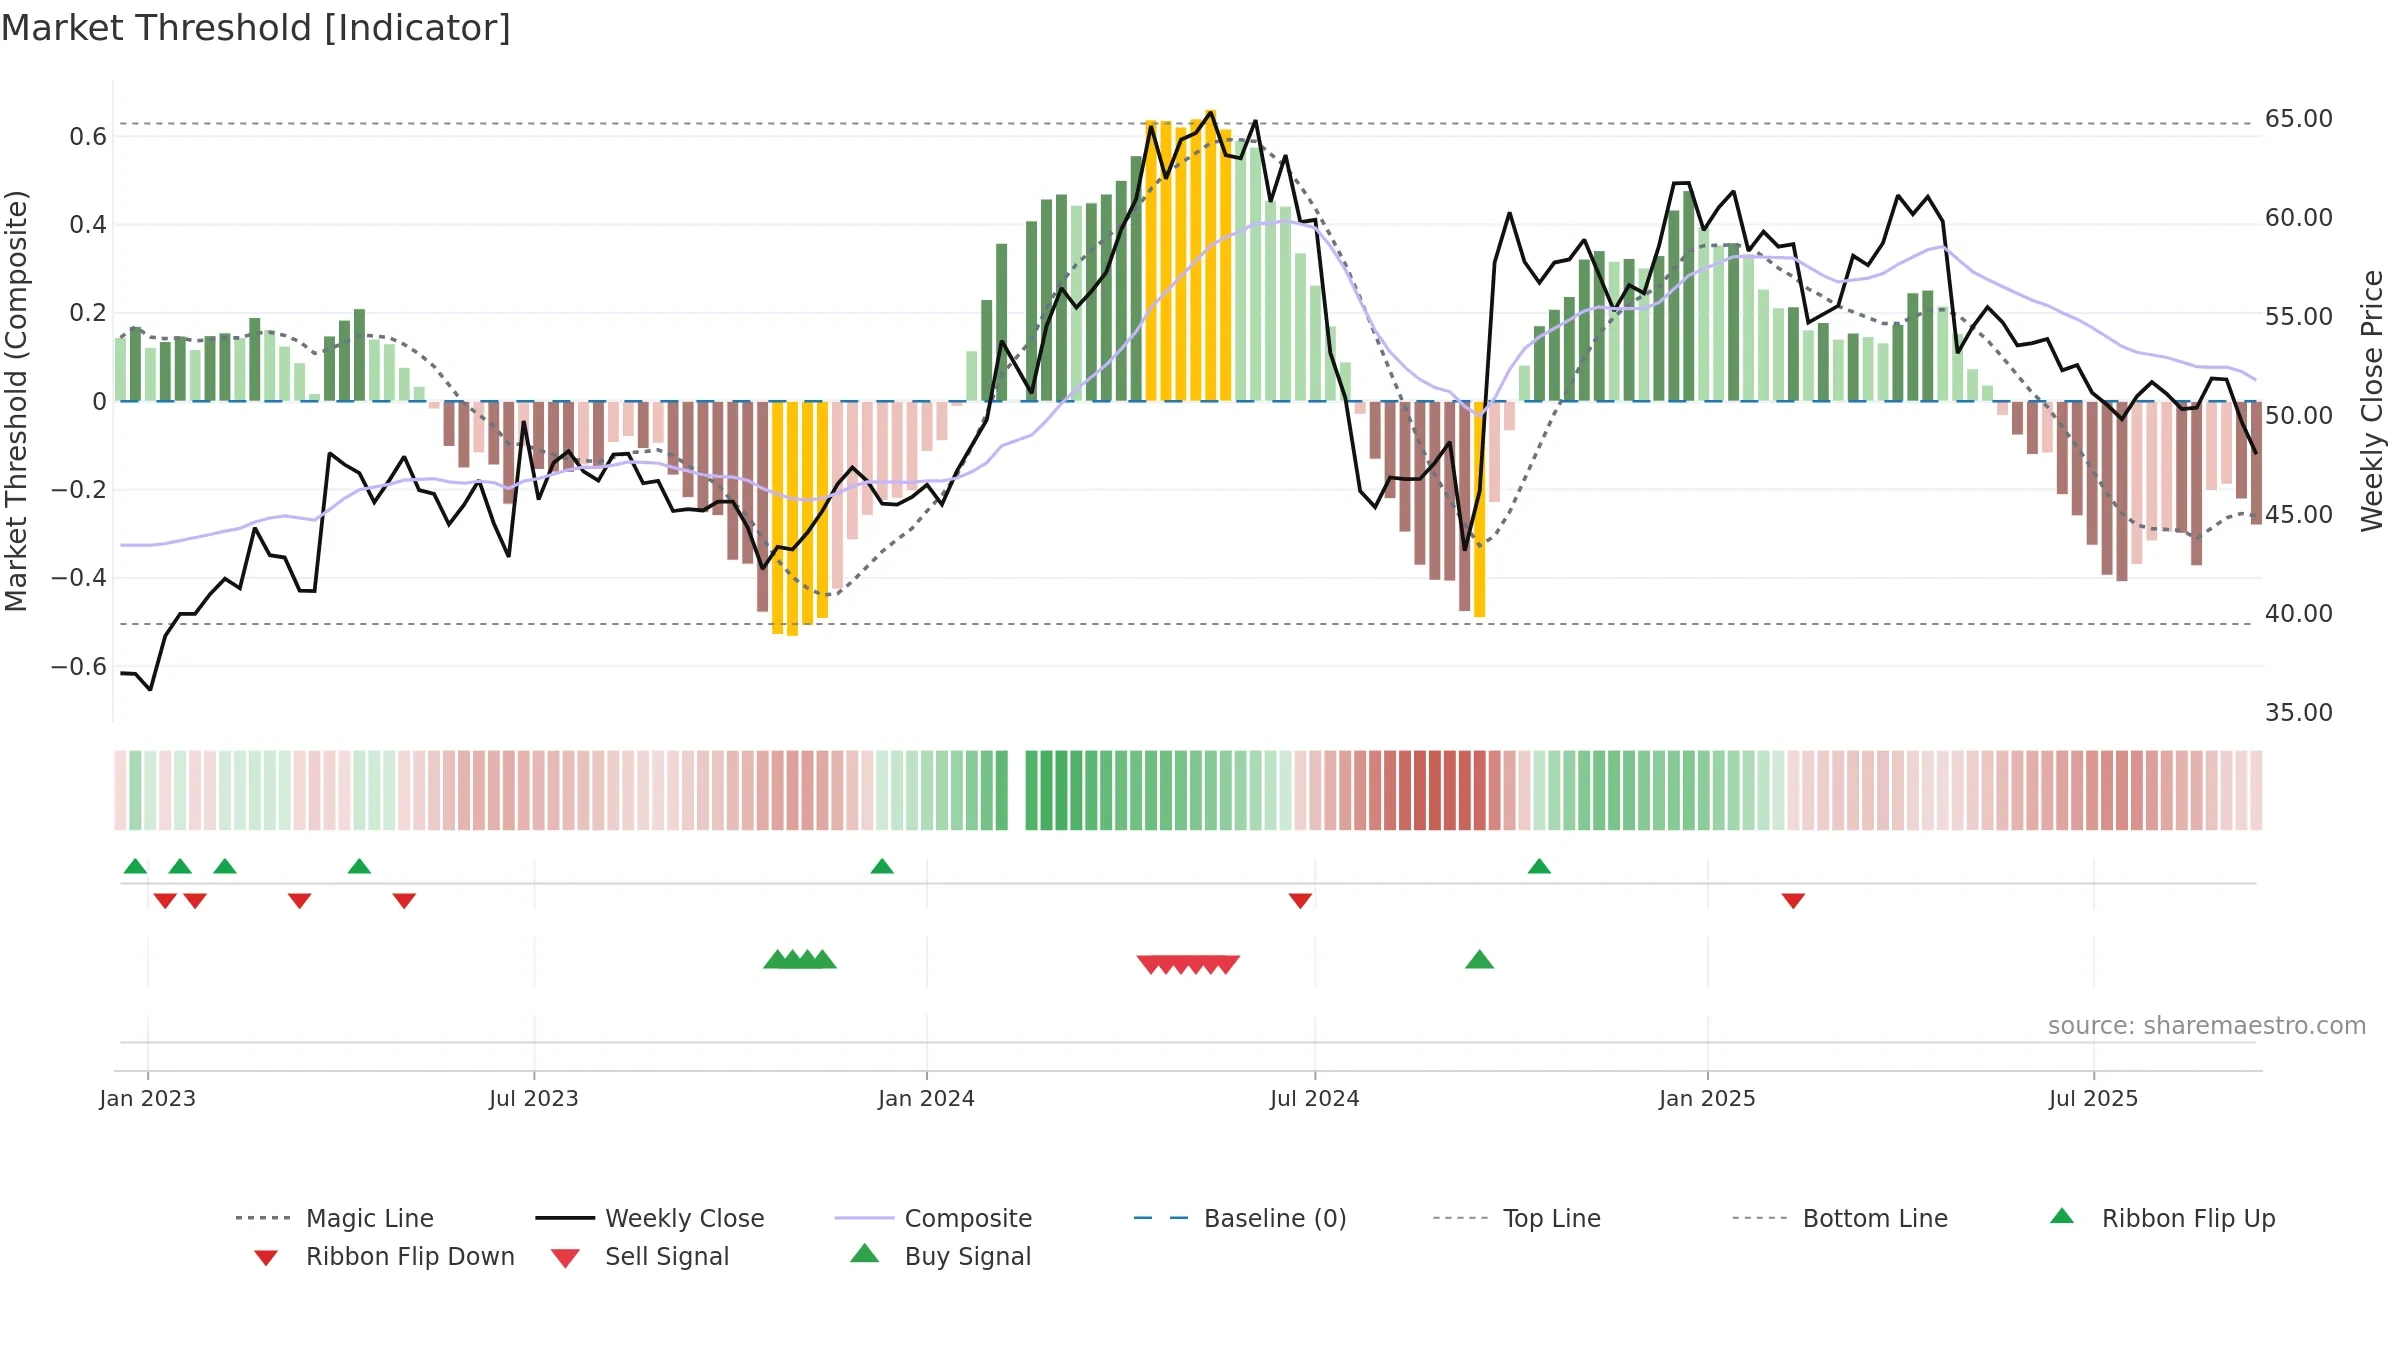The width and height of the screenshot is (2400, 1350).
Task: Toggle the Top Line legend entry
Action: (x=1517, y=1218)
